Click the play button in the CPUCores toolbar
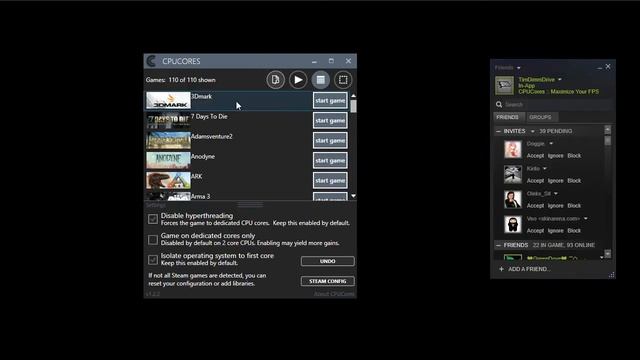The height and width of the screenshot is (360, 640). tap(298, 80)
